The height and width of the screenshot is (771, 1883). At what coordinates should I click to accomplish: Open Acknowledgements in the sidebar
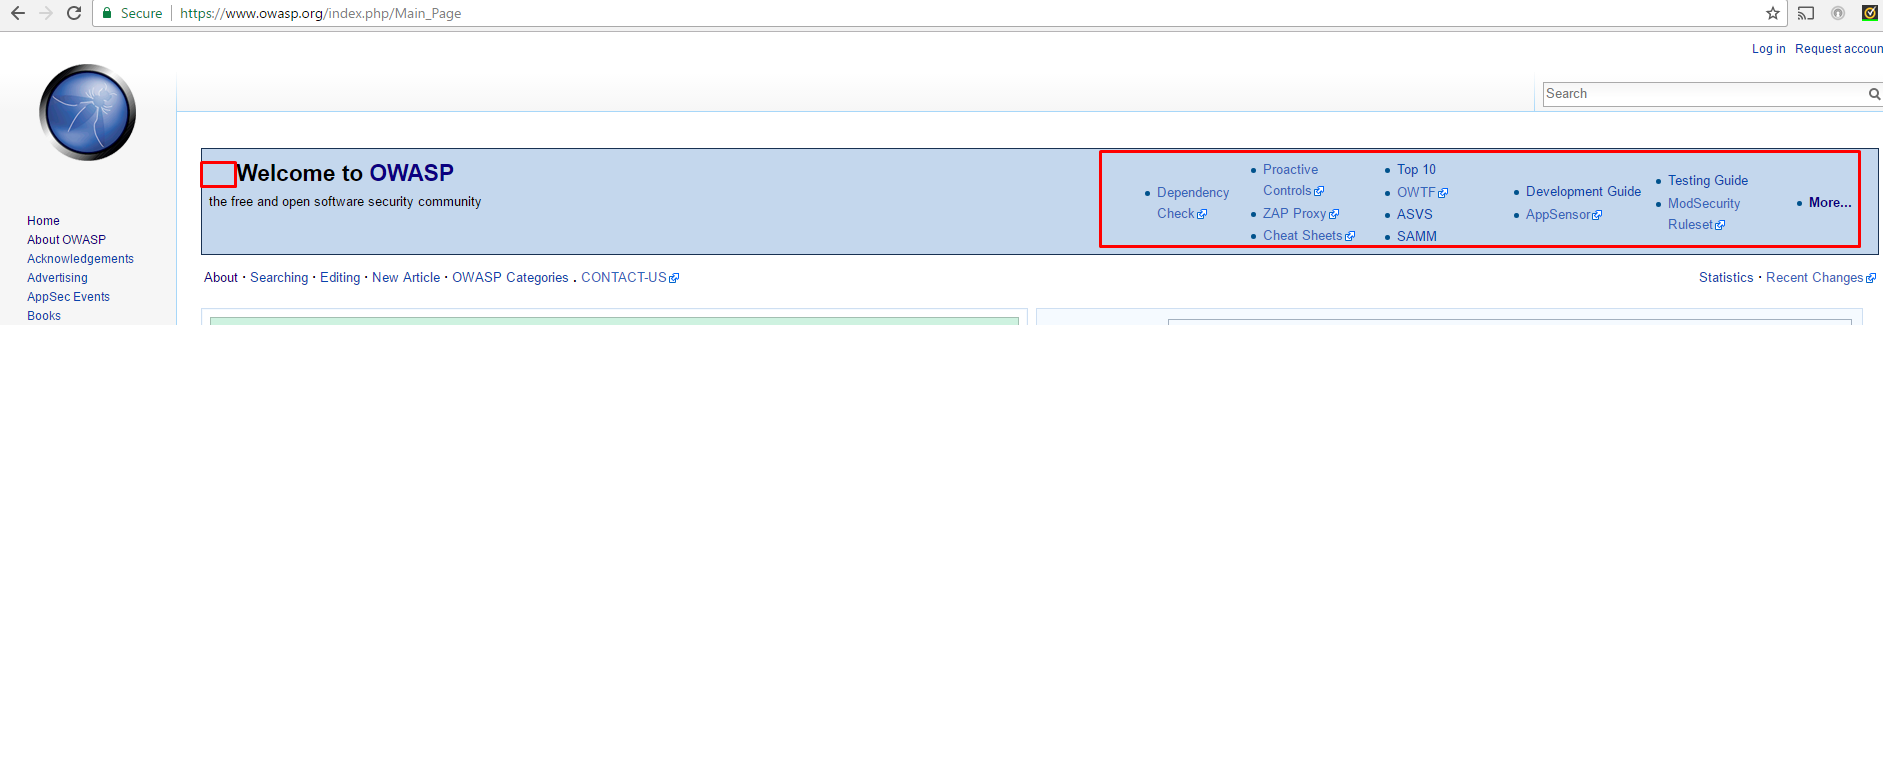pos(80,259)
